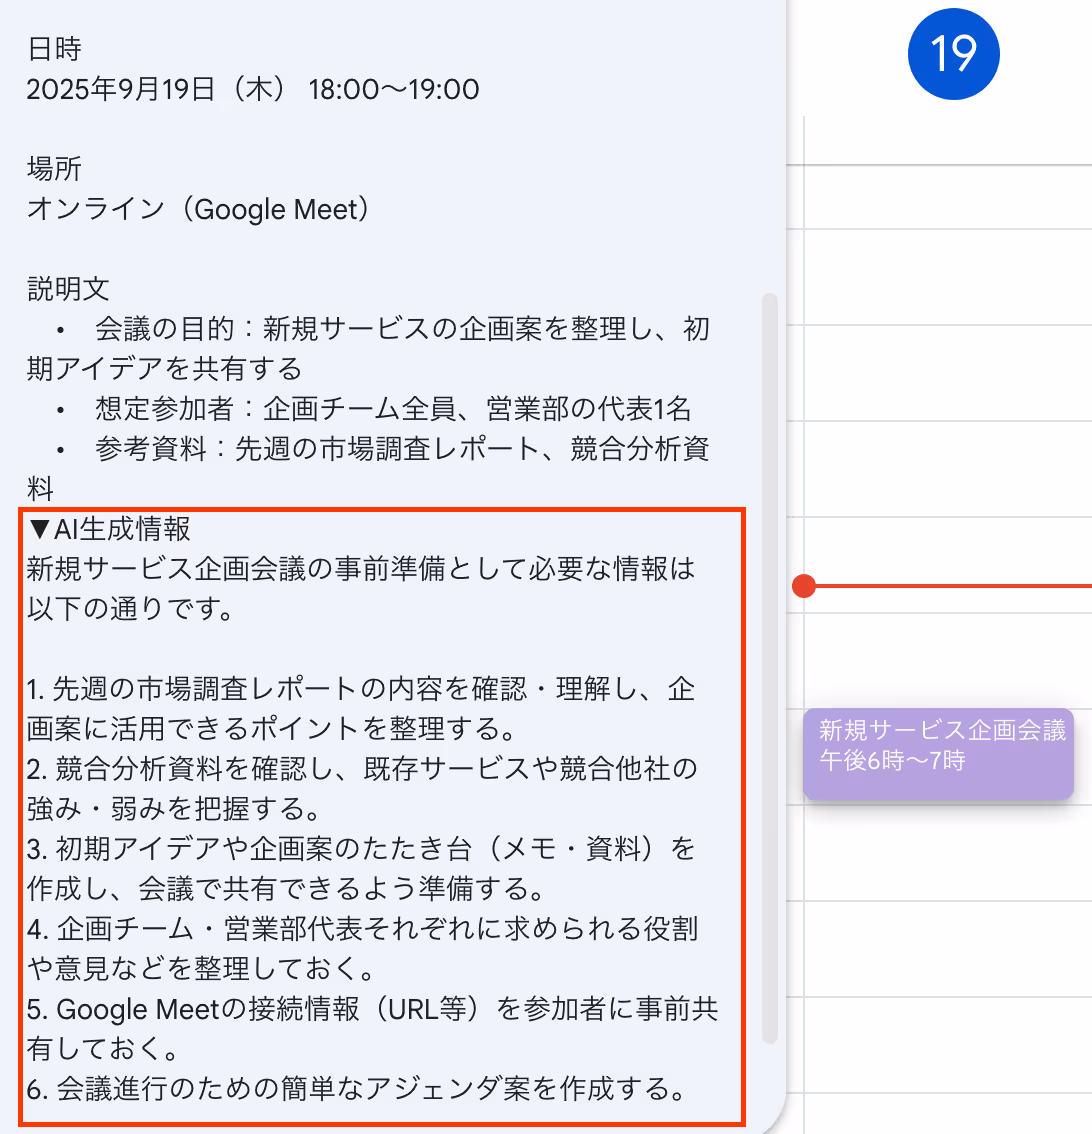
Task: Click the 場所 label
Action: point(54,169)
